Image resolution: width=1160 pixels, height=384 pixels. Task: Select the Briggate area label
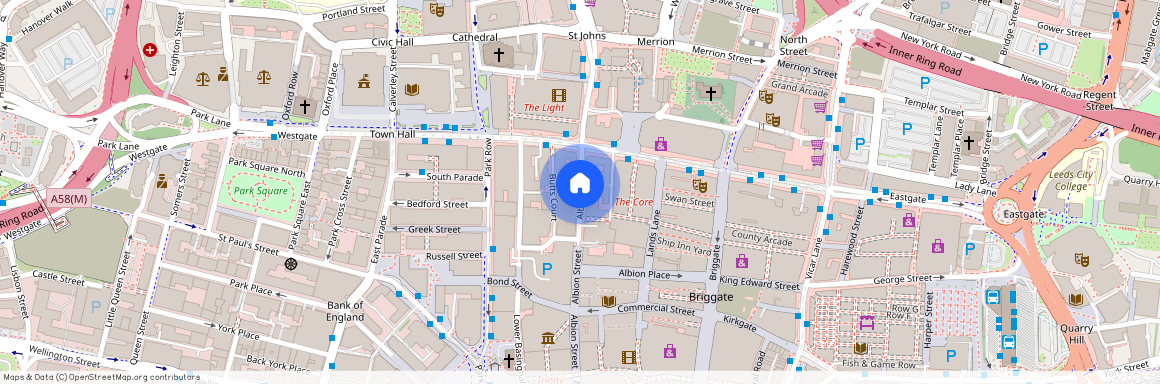point(711,297)
